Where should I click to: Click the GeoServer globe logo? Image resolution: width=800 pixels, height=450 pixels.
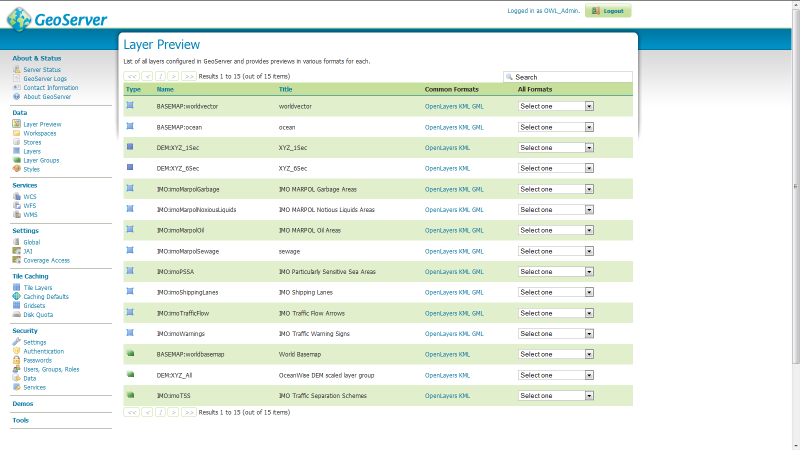coord(19,19)
